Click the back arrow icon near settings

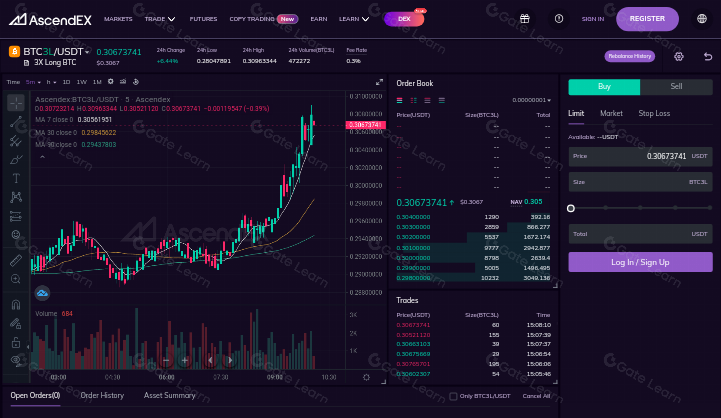point(708,57)
